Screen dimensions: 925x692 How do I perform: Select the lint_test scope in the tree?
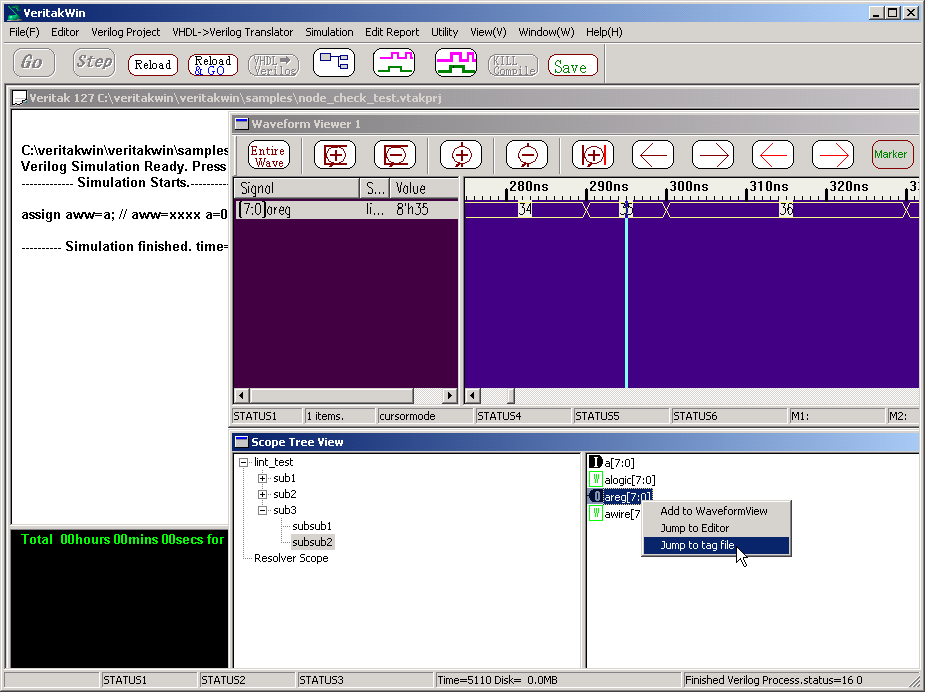274,463
